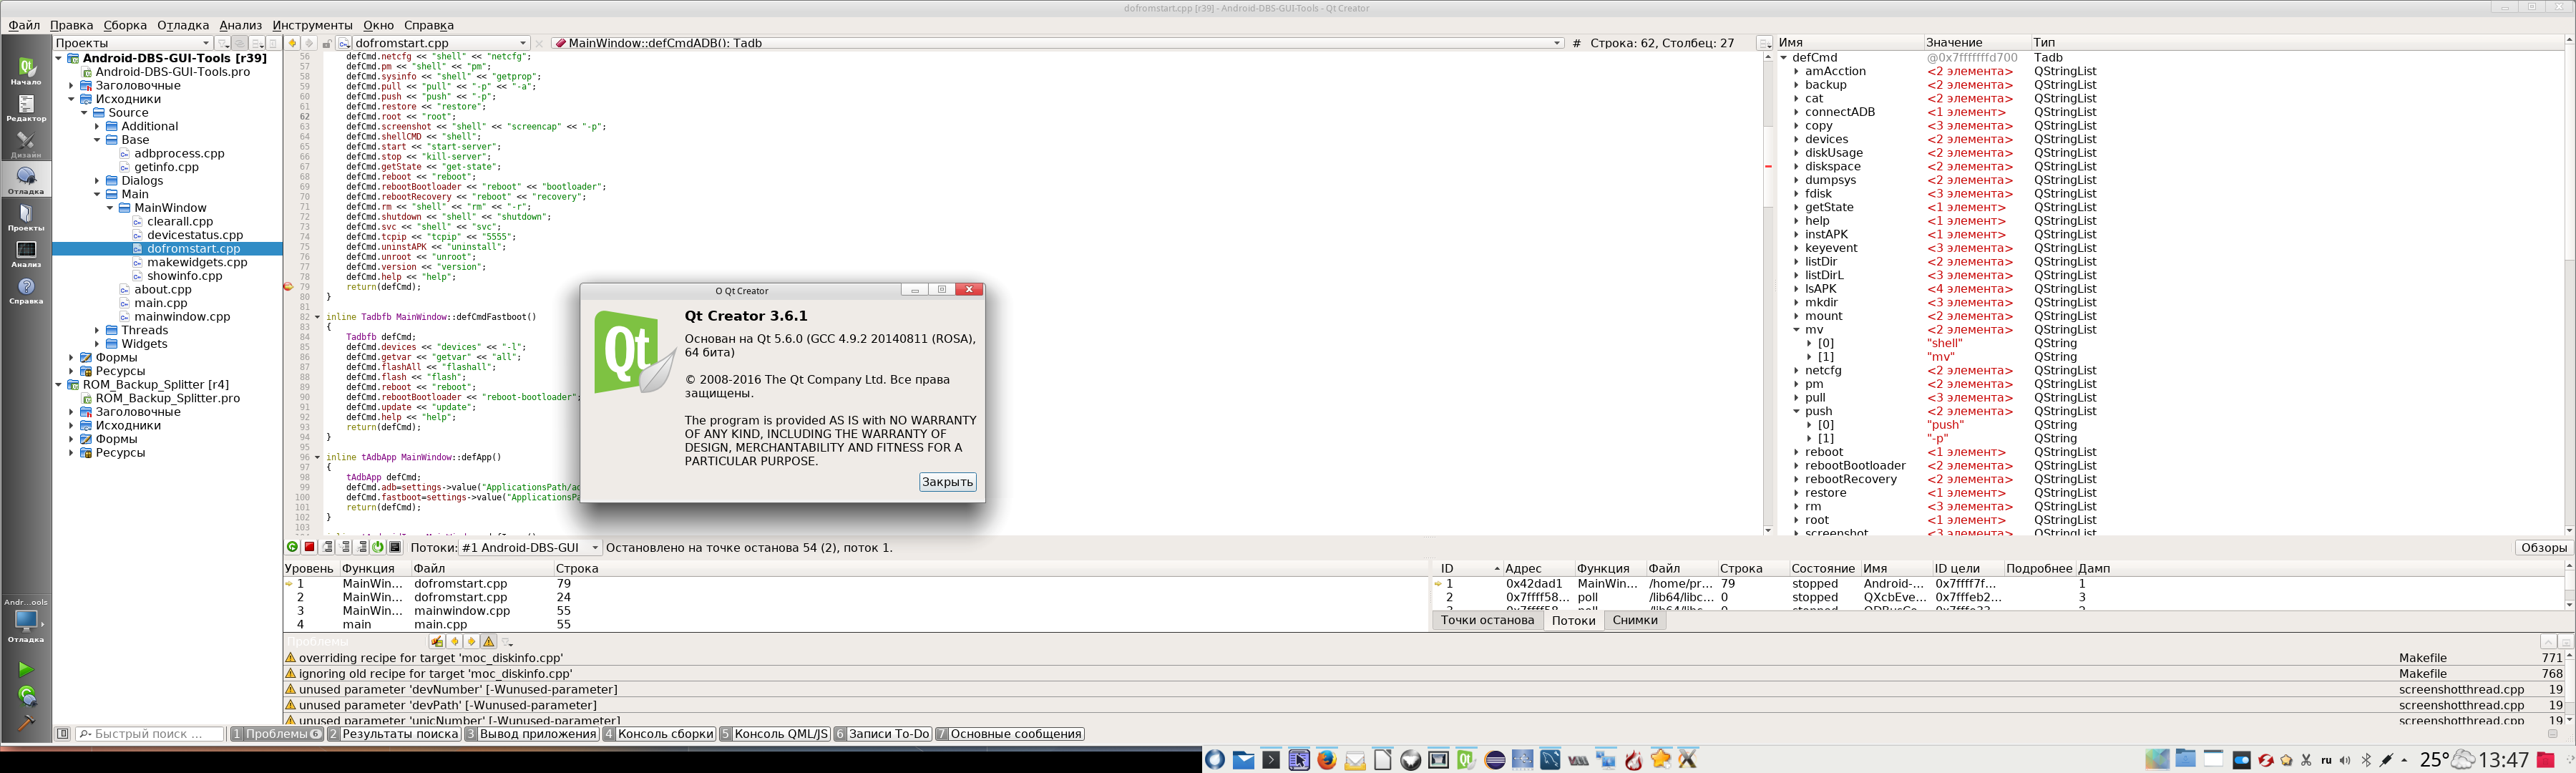Toggle the show-warnings filter in Проблемы pane

point(489,642)
